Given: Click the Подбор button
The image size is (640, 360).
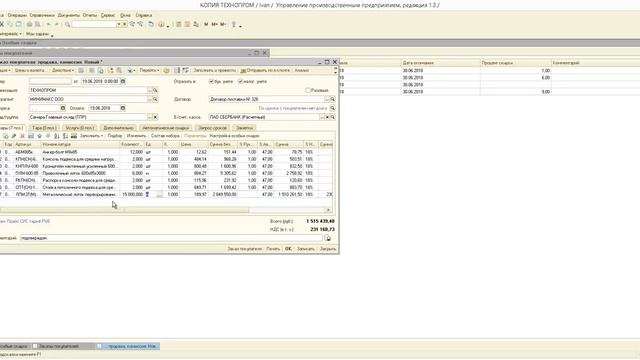Looking at the screenshot, I should coord(115,136).
